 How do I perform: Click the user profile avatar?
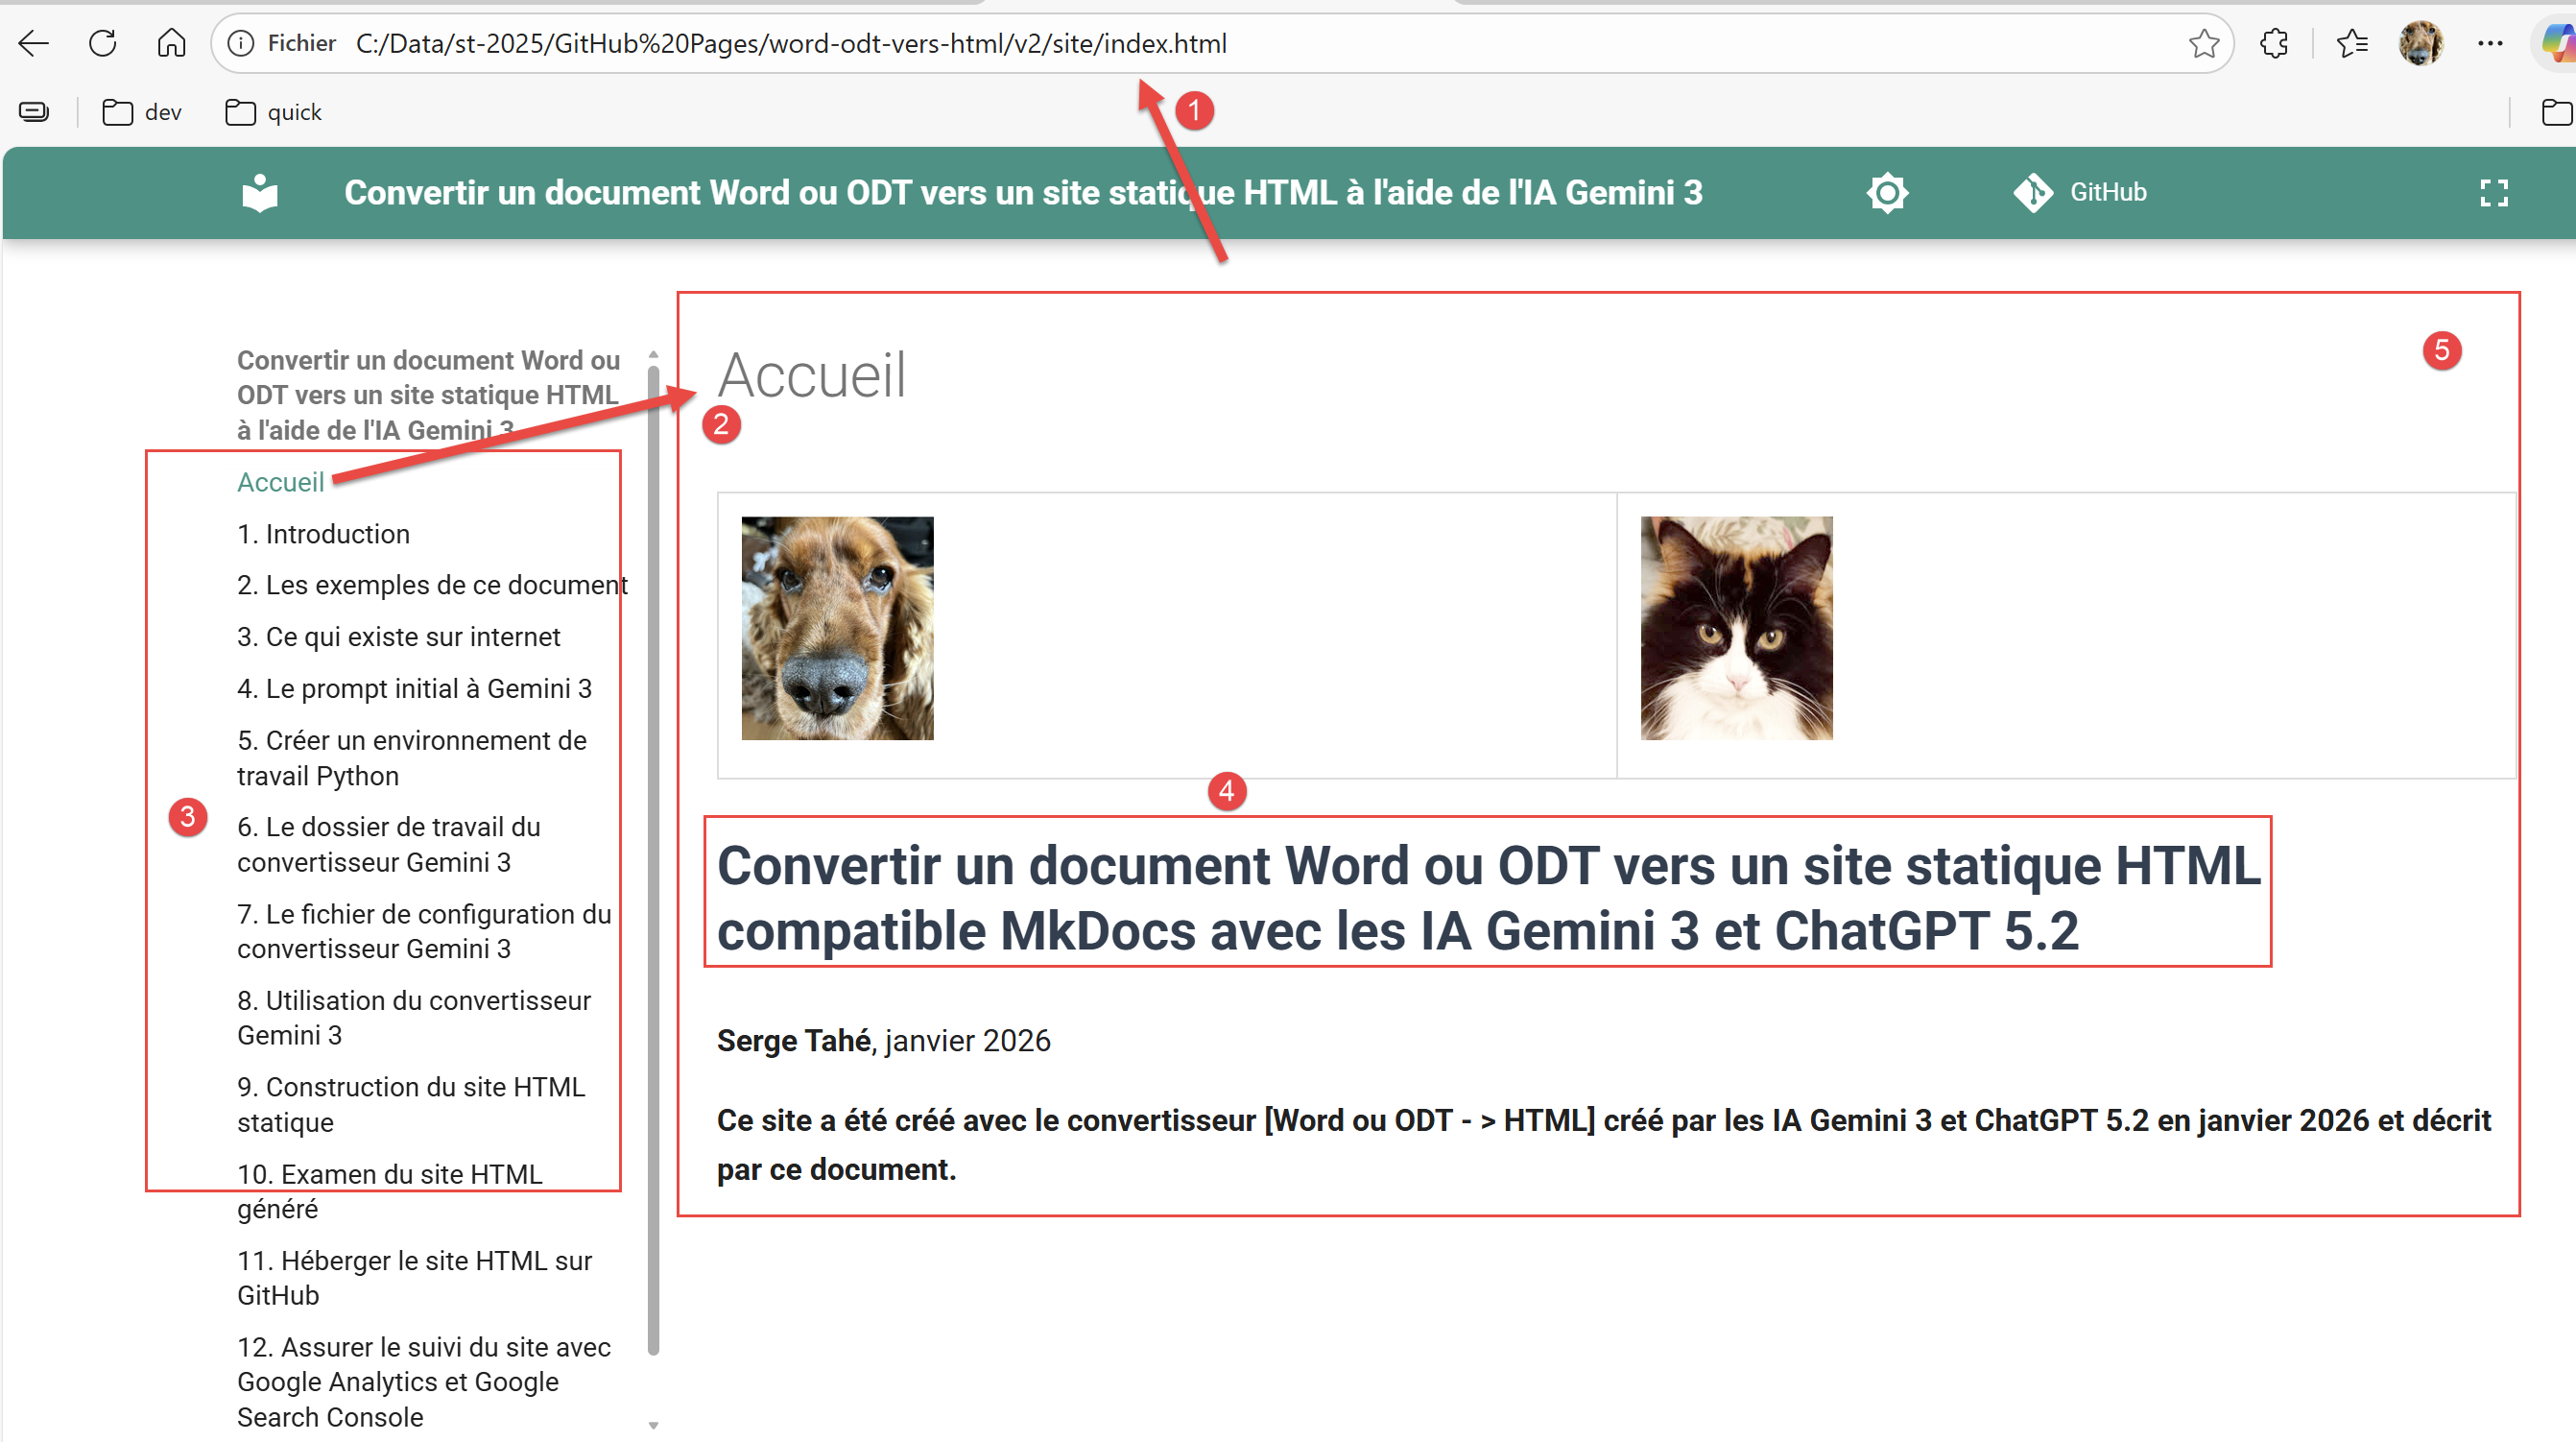2420,43
